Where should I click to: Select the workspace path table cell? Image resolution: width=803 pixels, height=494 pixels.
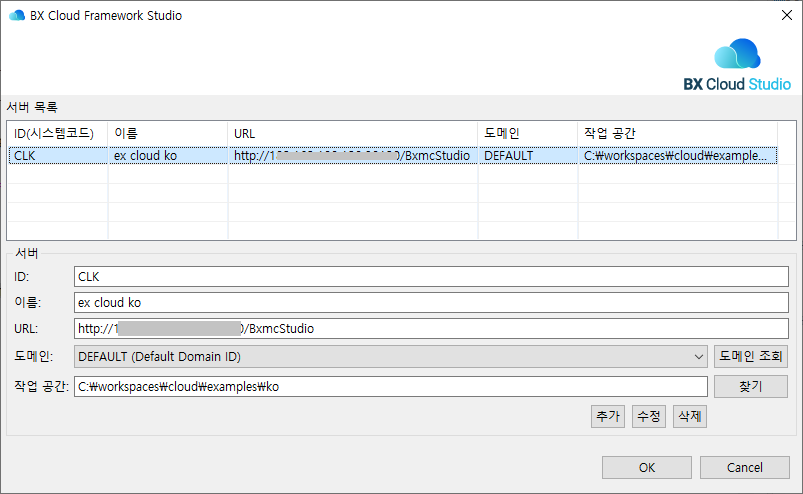(x=678, y=156)
